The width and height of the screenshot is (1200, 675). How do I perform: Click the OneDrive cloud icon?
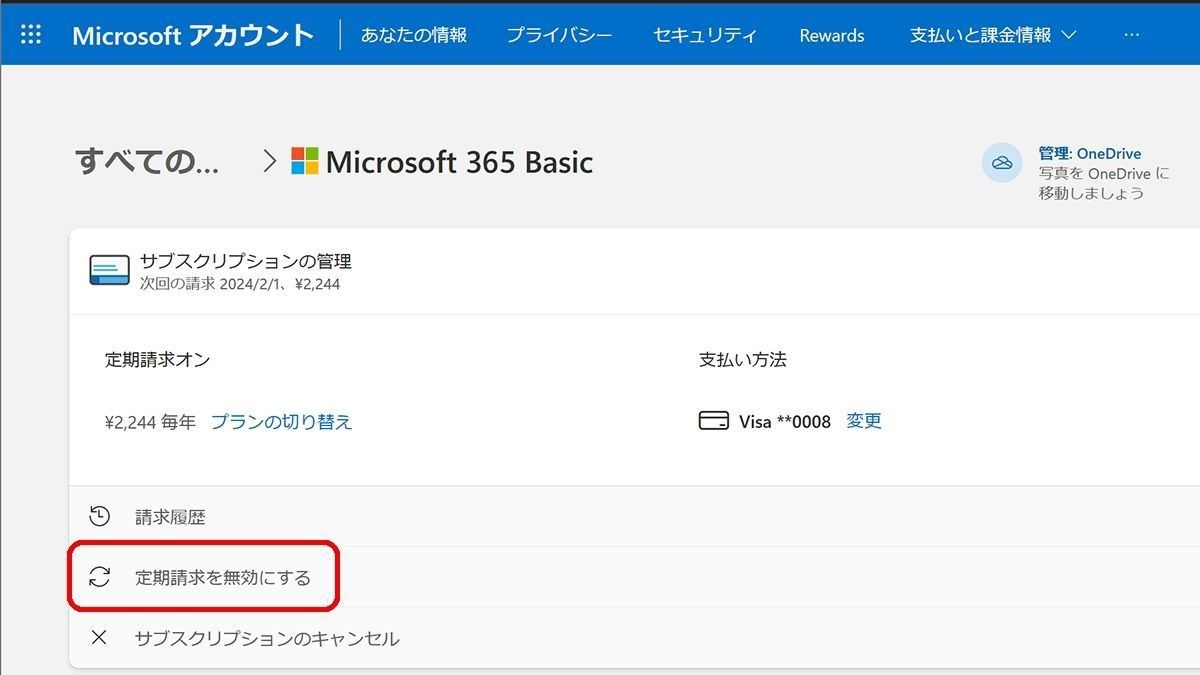(1002, 163)
